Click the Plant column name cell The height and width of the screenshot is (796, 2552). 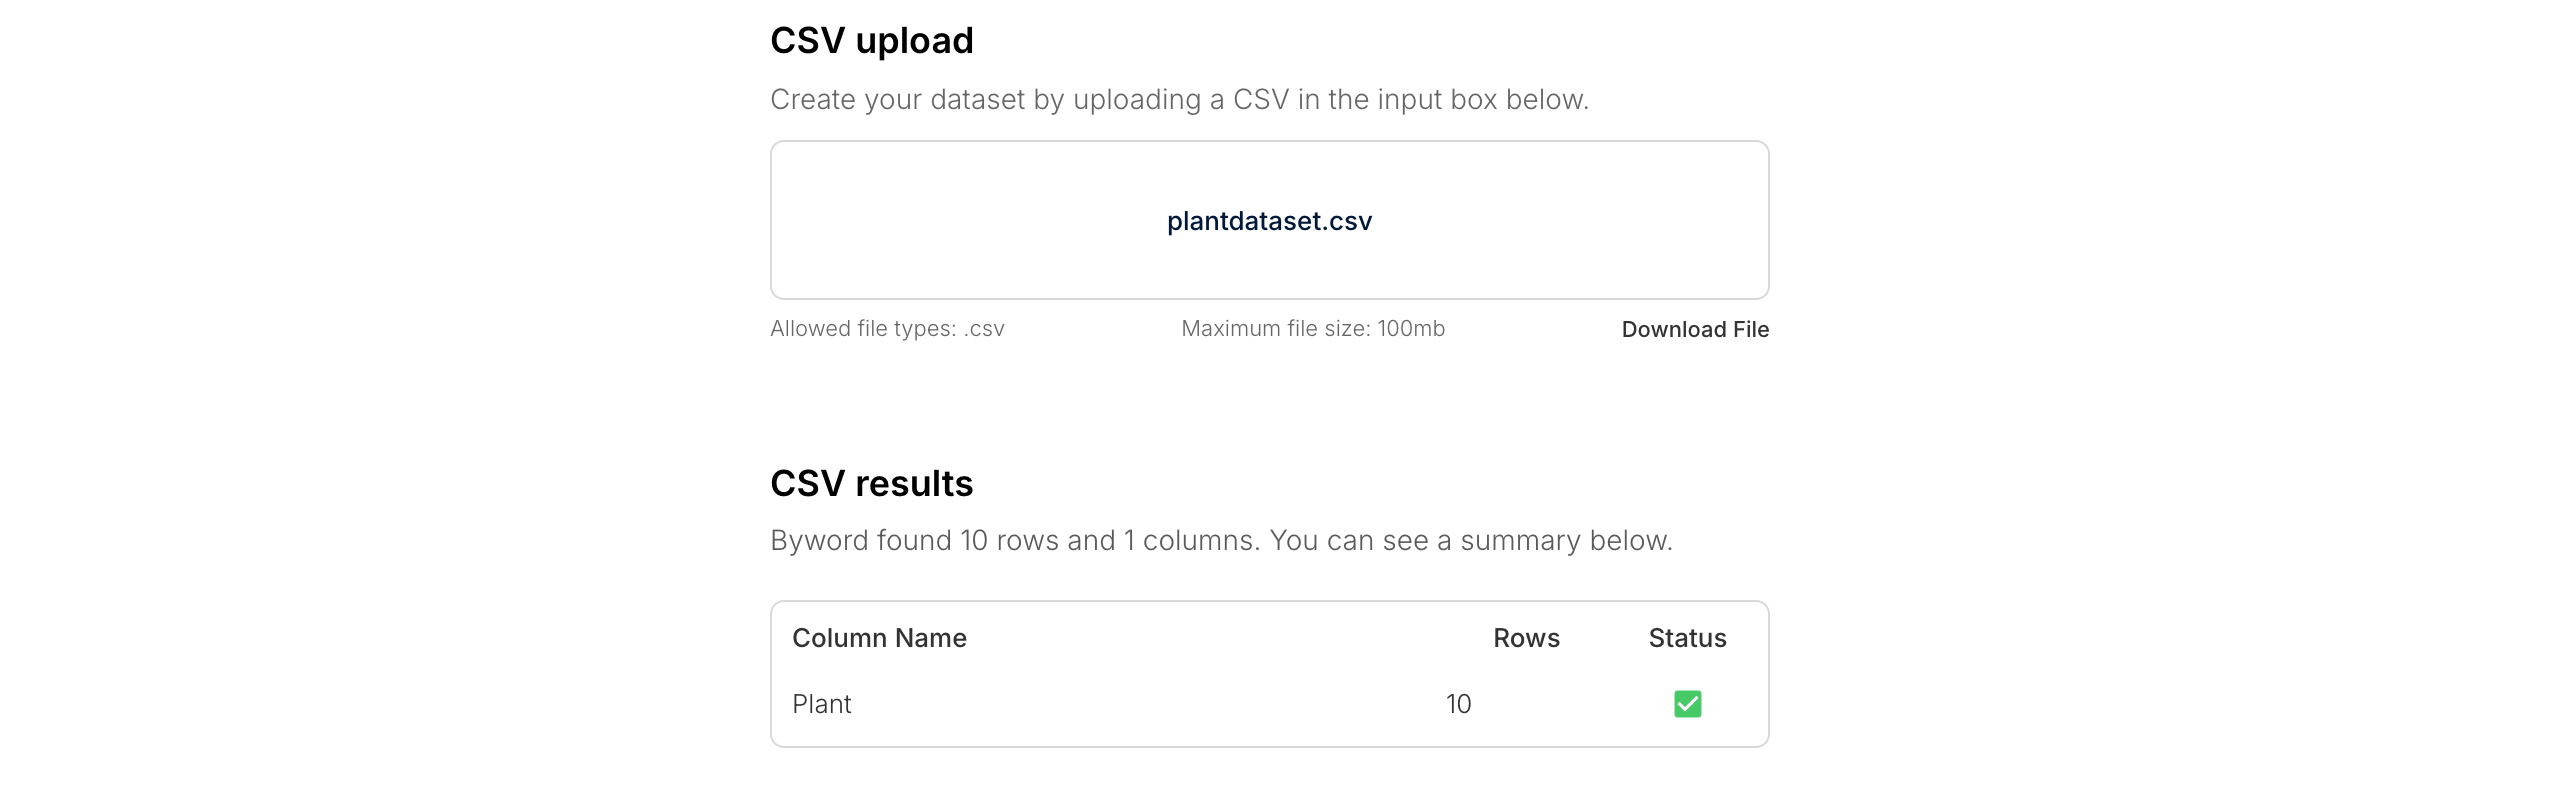[x=821, y=704]
